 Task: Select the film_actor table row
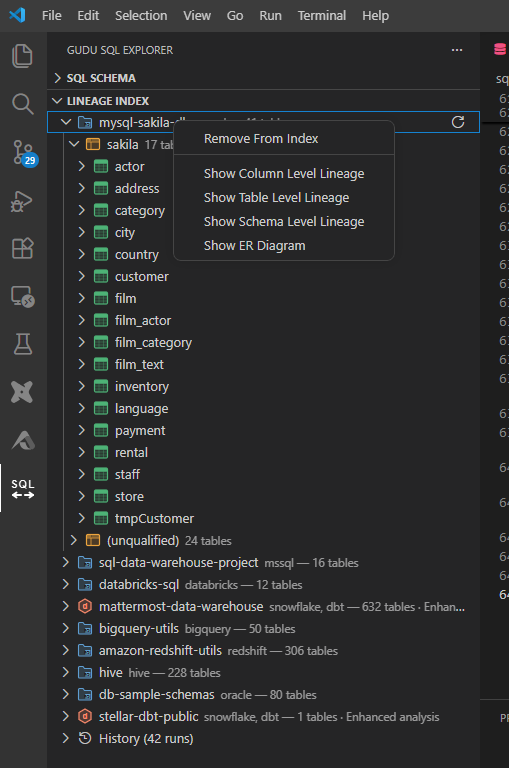click(264, 320)
